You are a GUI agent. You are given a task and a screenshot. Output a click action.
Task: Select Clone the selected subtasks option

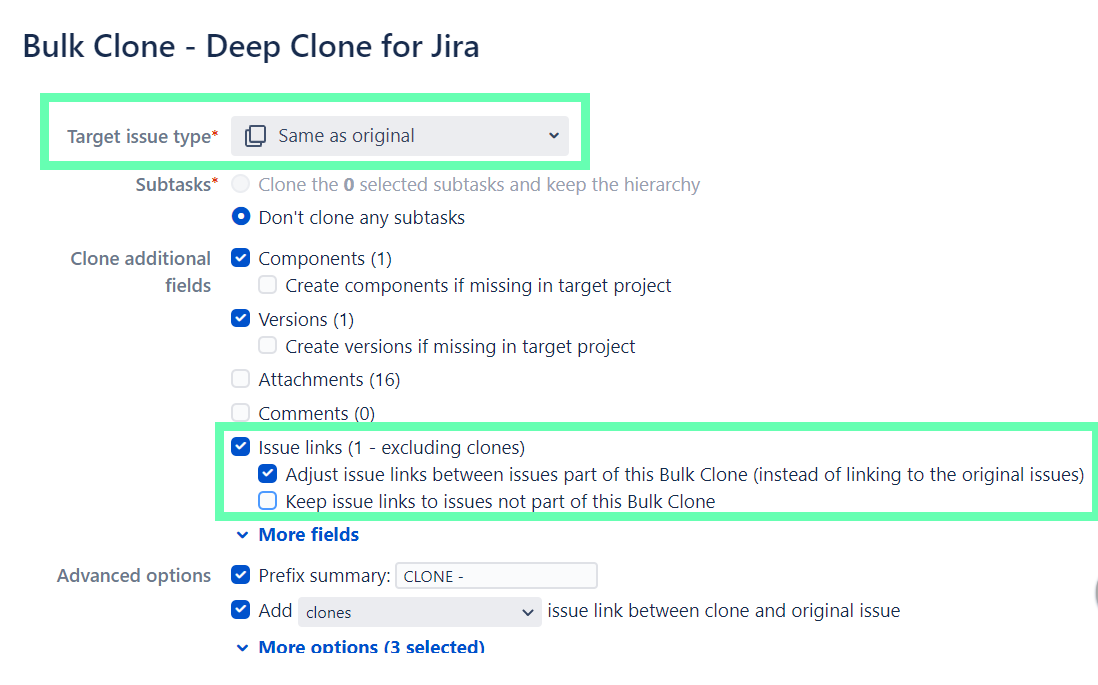coord(239,184)
